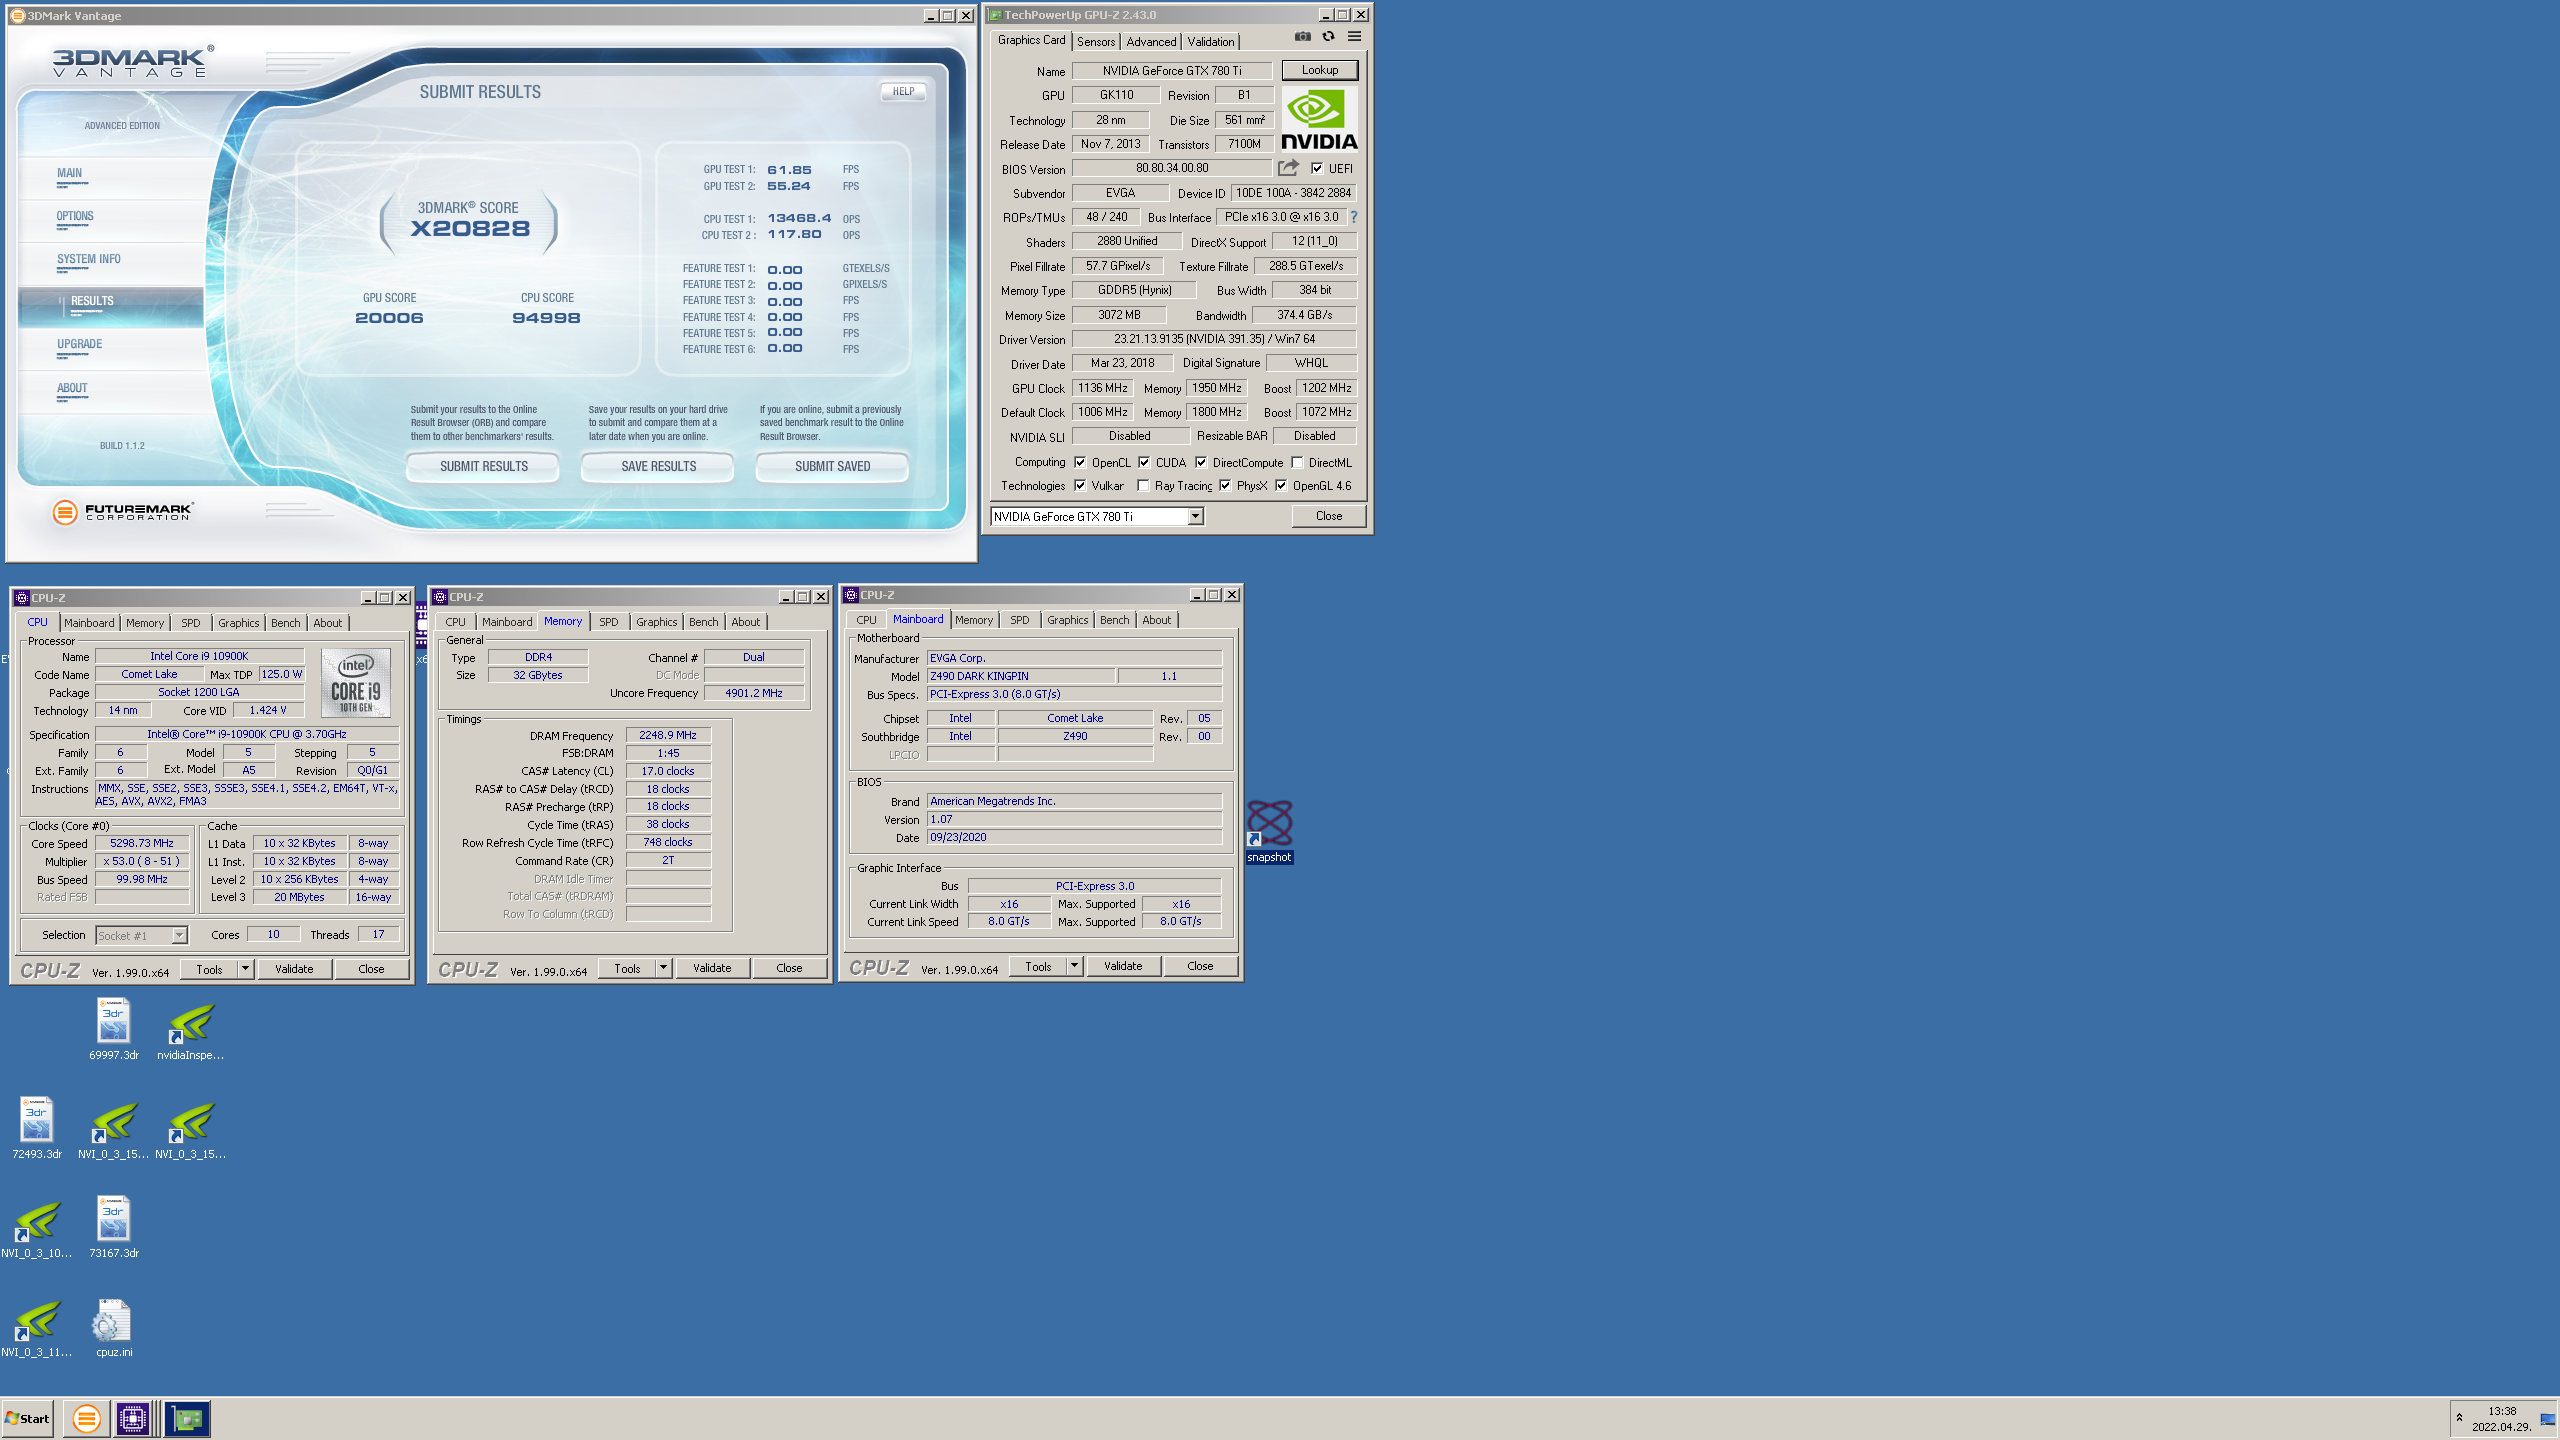Open the GPU selection dropdown in GPU-Z
Image resolution: width=2560 pixels, height=1440 pixels.
pos(1195,516)
